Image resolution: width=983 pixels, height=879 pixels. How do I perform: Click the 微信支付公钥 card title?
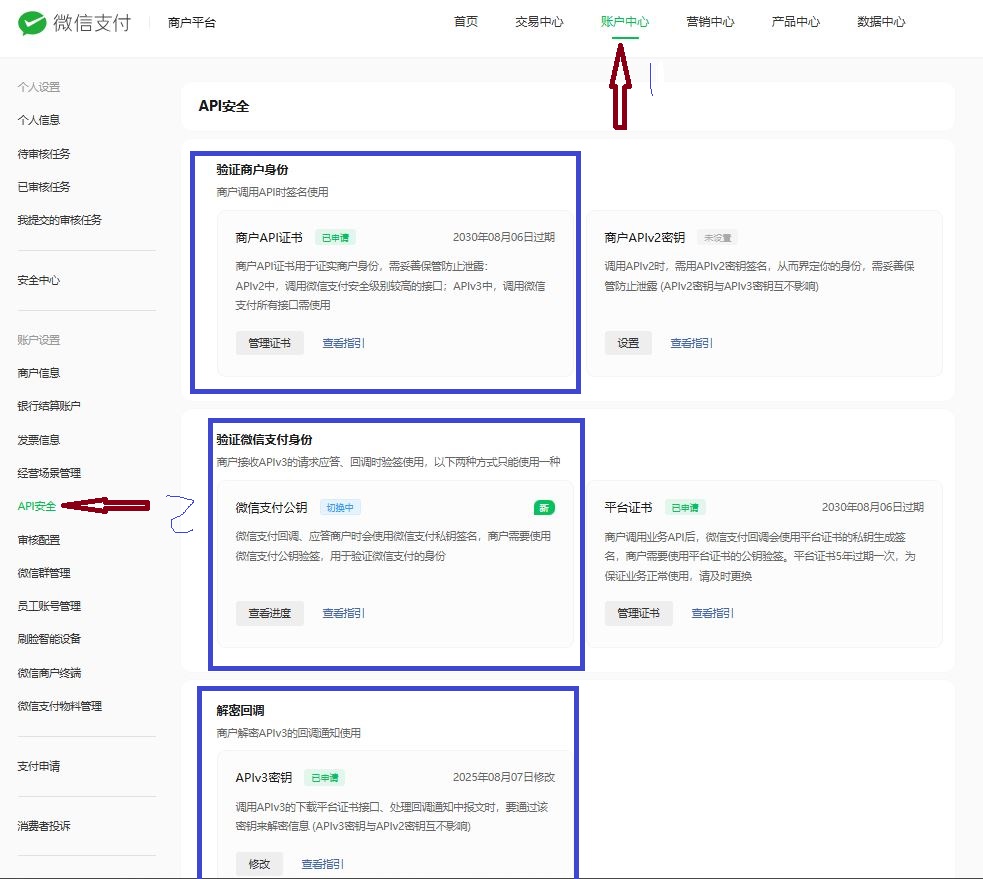[271, 508]
